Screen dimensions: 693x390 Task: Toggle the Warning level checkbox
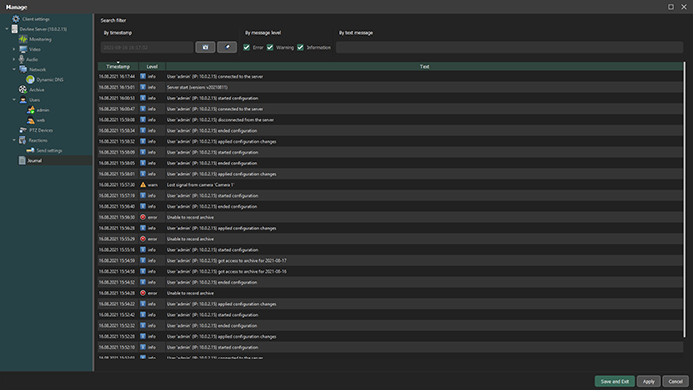click(270, 47)
